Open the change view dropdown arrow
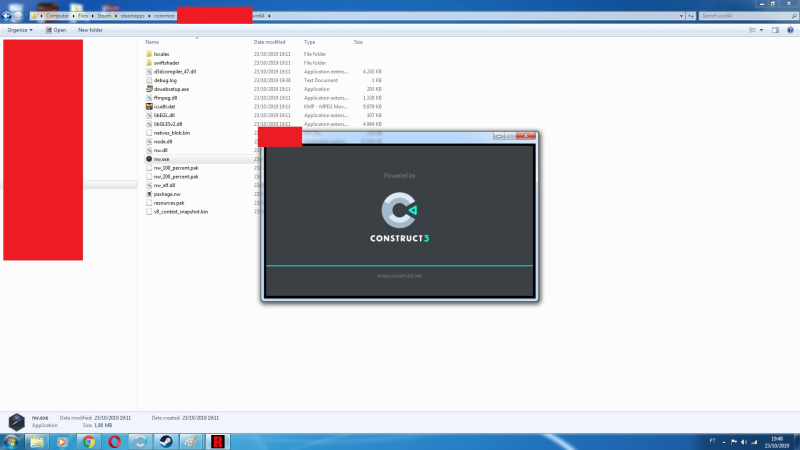 click(x=761, y=30)
